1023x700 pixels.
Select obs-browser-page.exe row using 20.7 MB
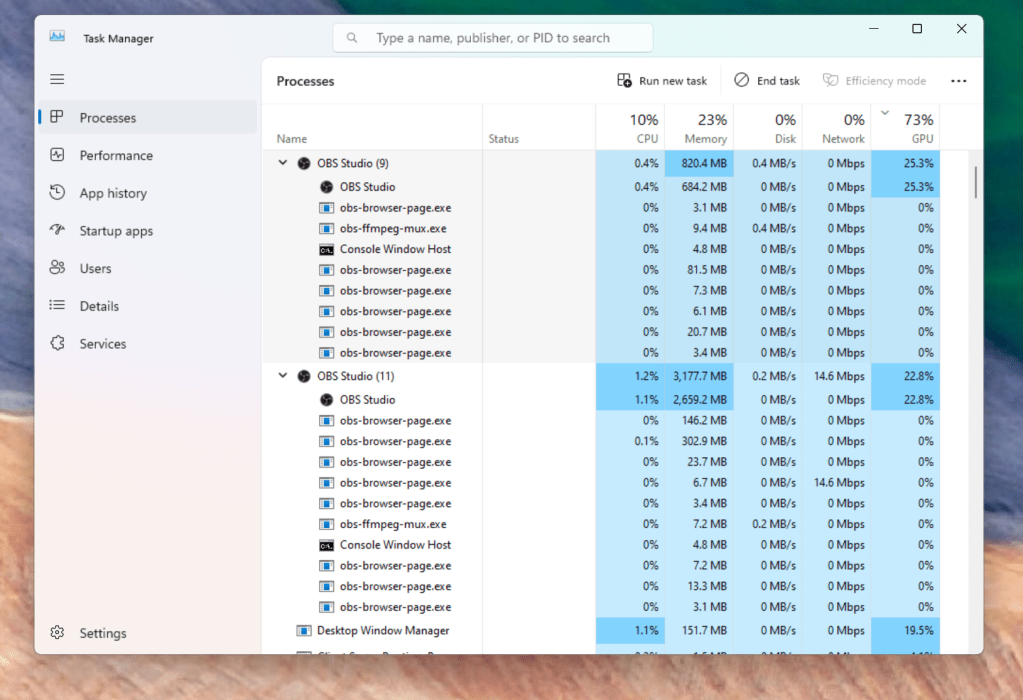click(601, 332)
